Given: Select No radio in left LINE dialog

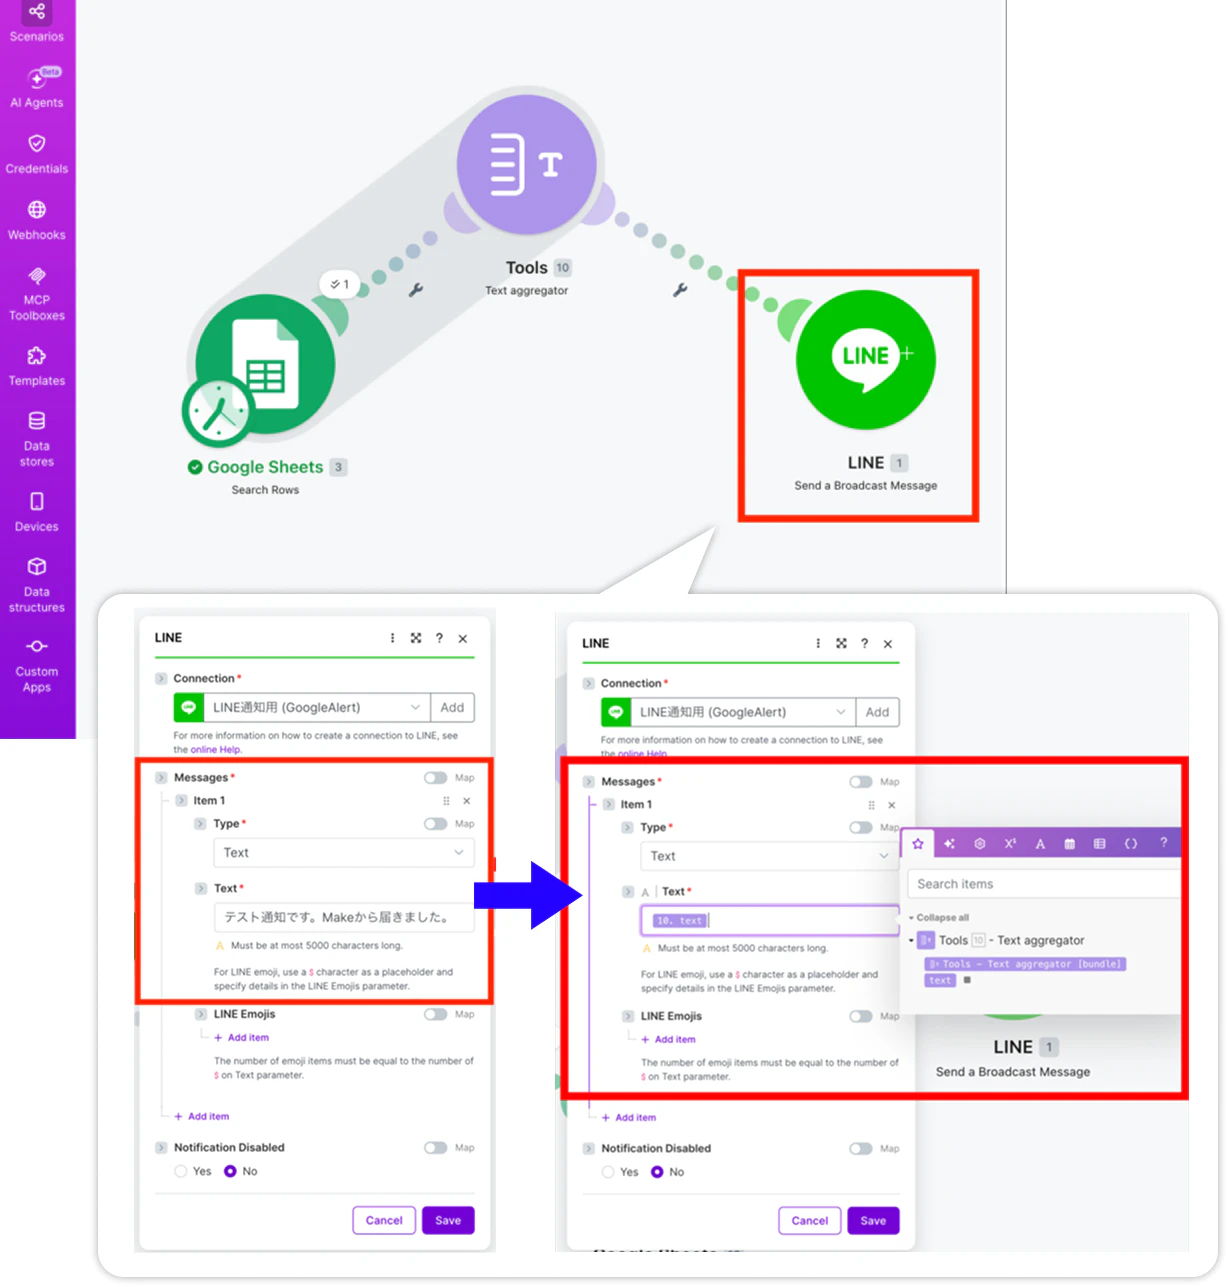Looking at the screenshot, I should [x=230, y=1171].
